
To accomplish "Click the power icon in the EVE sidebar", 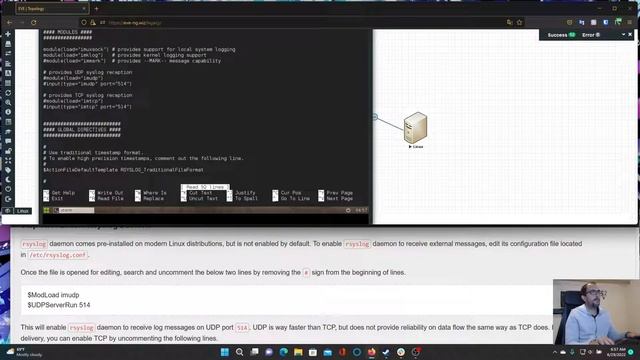I will tap(8, 189).
